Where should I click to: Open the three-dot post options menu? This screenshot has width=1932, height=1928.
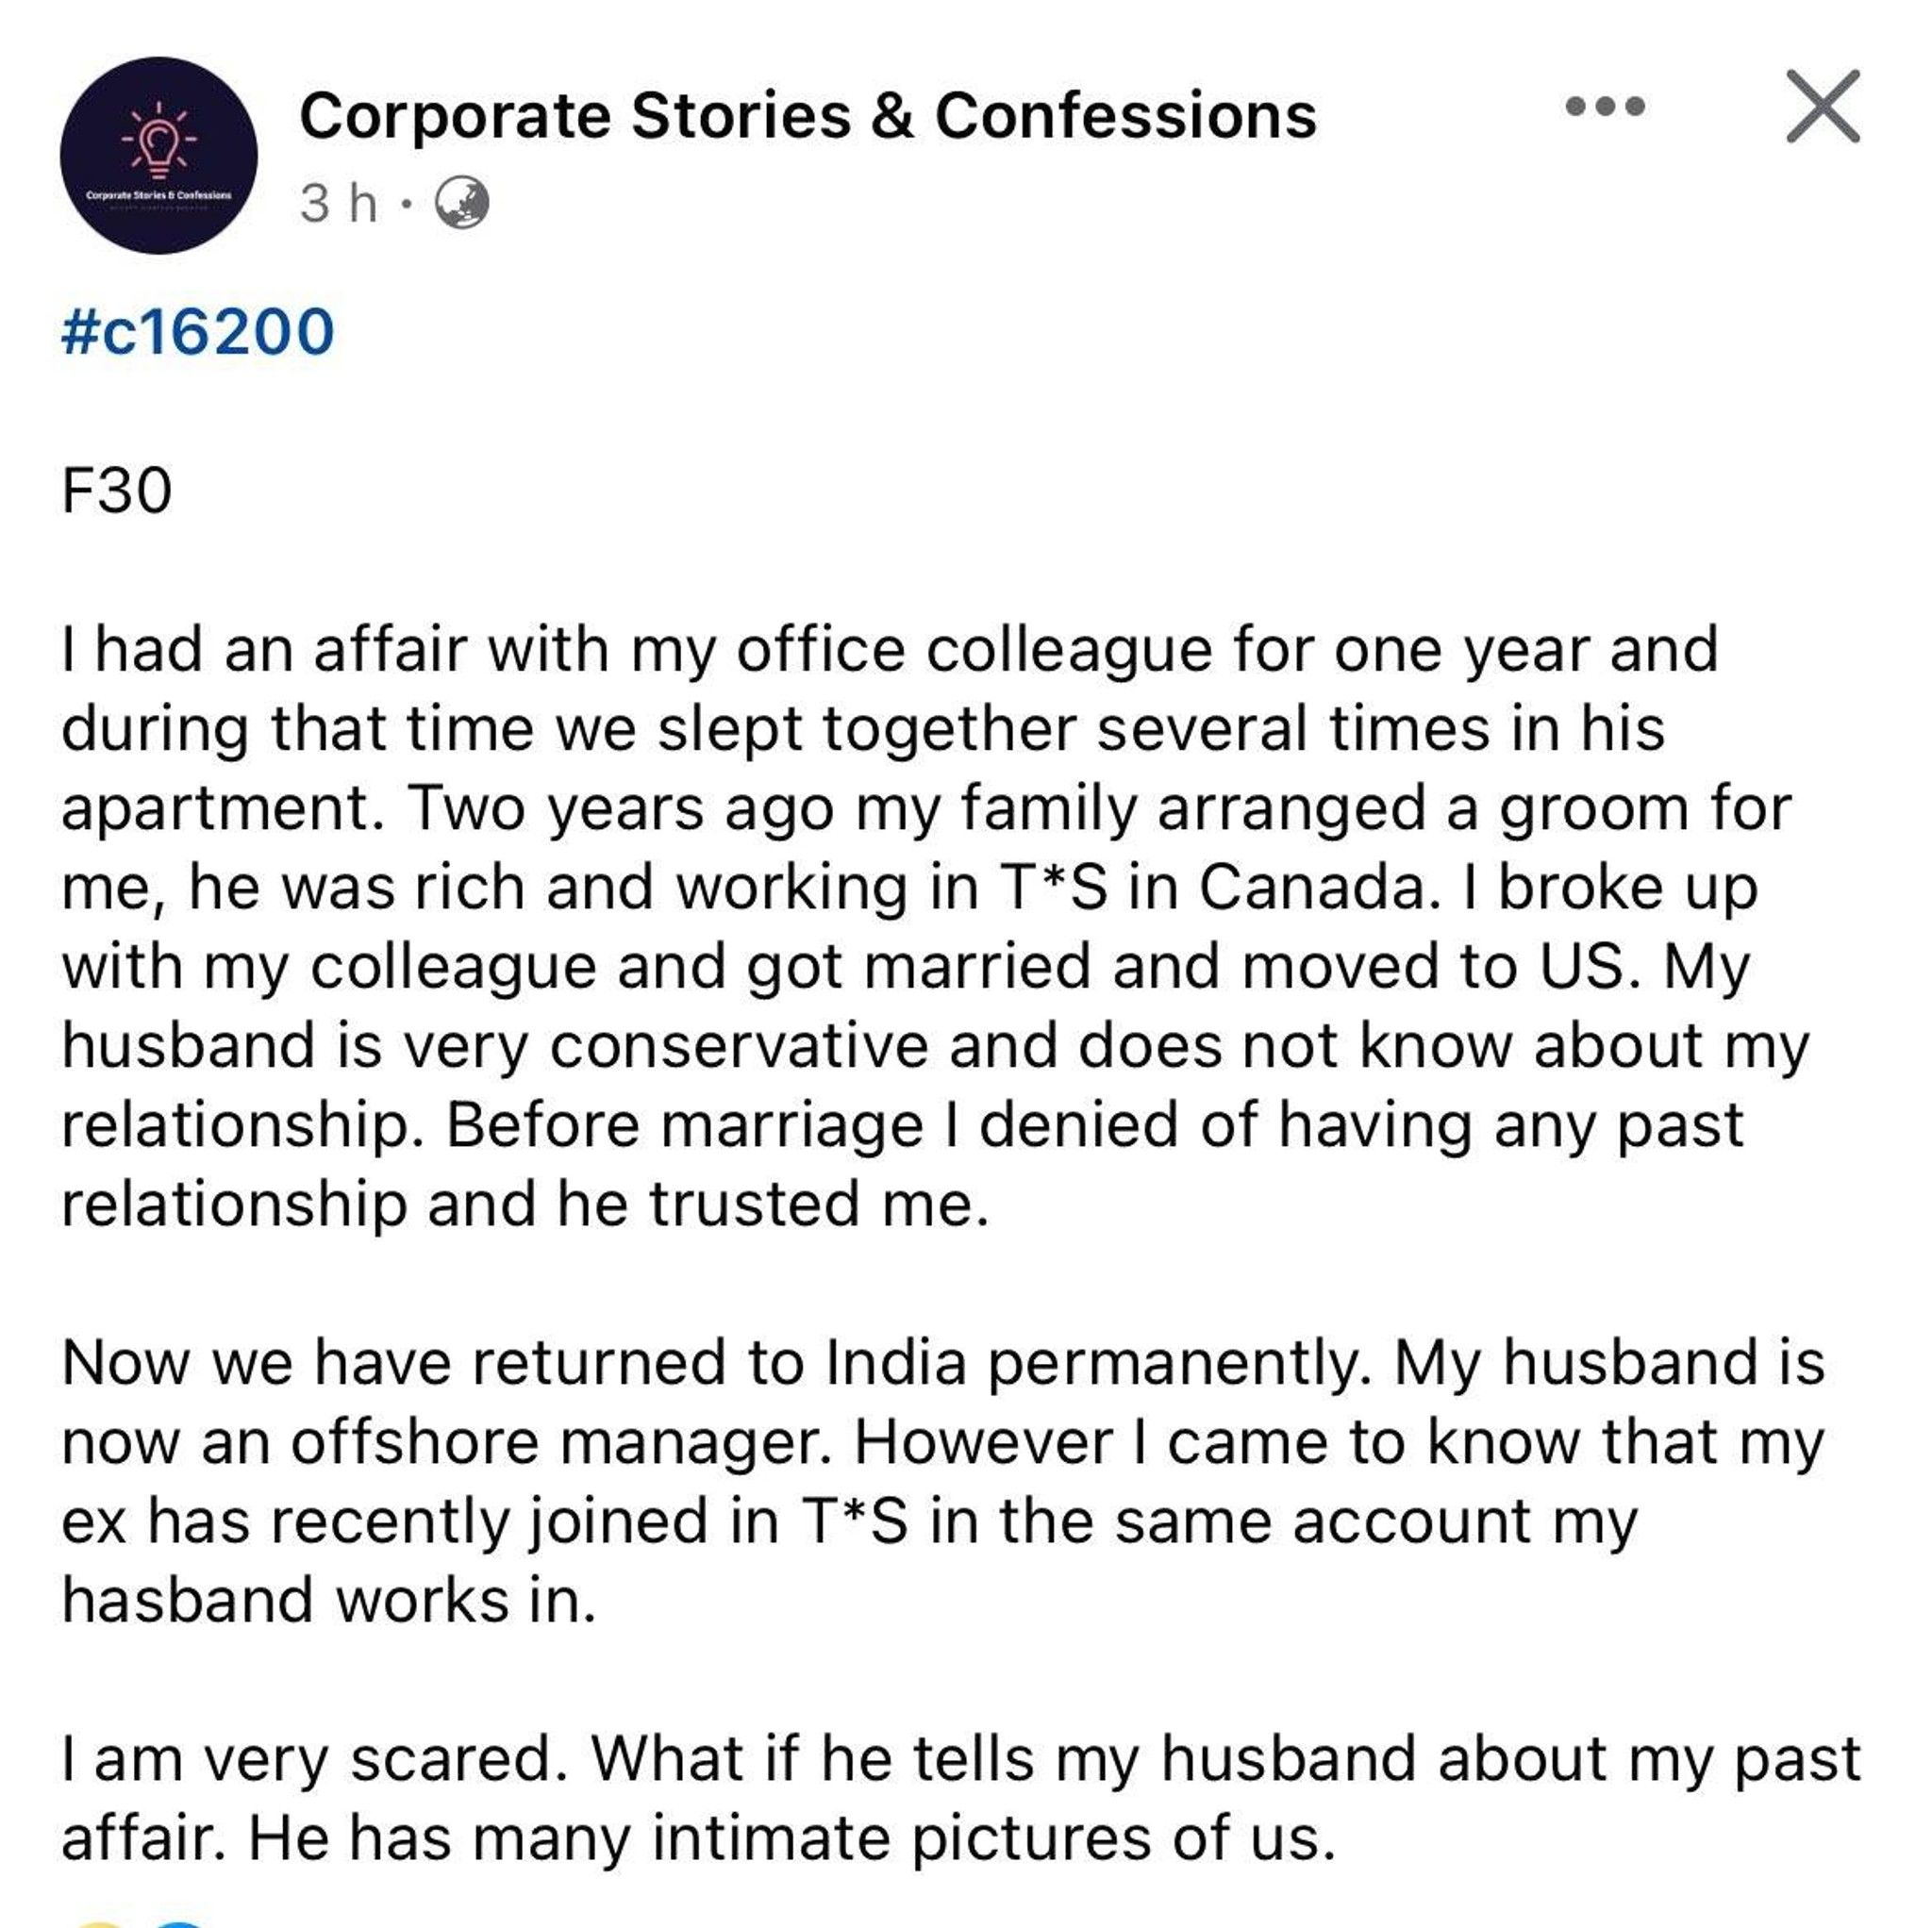coord(1605,106)
